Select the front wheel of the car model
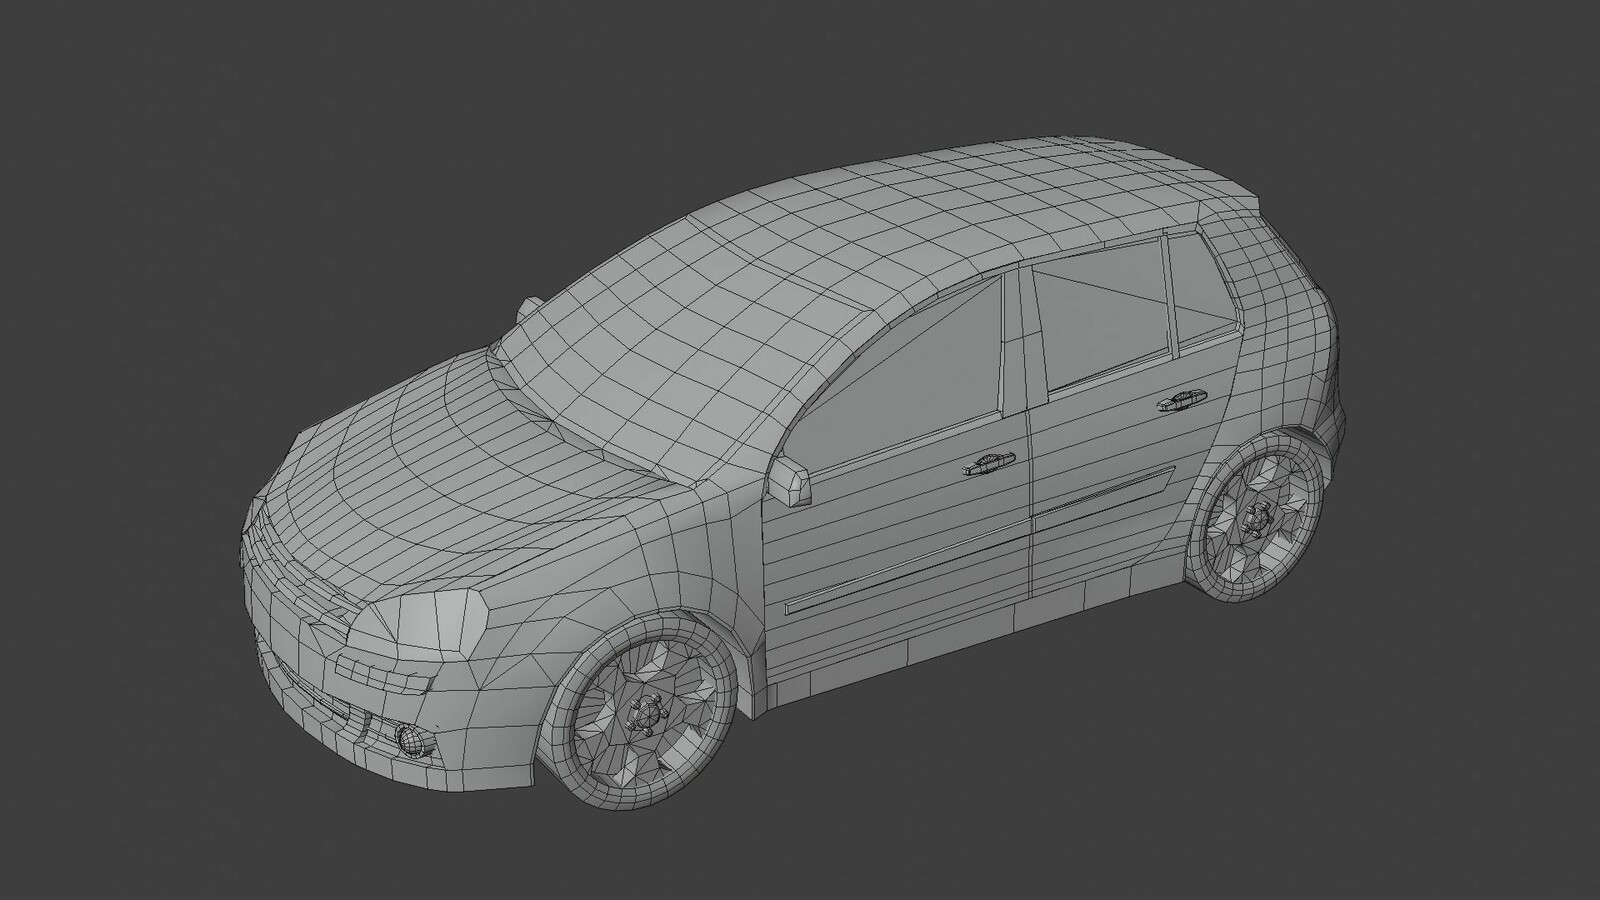This screenshot has width=1600, height=900. coord(639,714)
